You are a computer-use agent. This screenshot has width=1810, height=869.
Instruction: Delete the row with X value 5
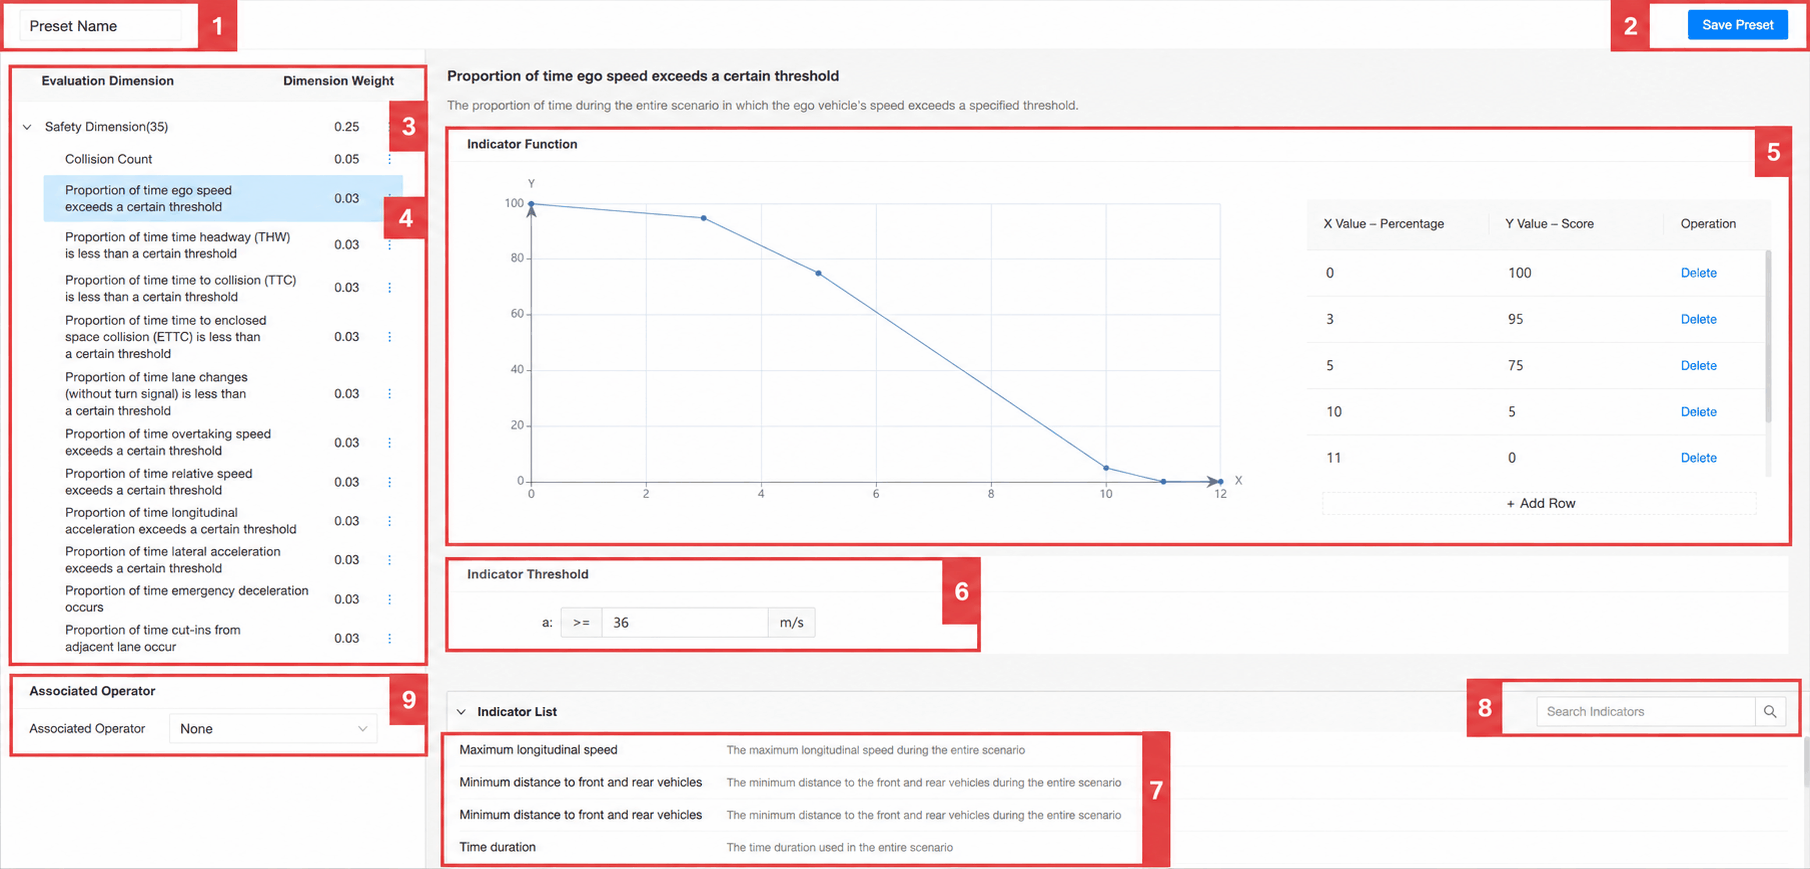pyautogui.click(x=1698, y=366)
